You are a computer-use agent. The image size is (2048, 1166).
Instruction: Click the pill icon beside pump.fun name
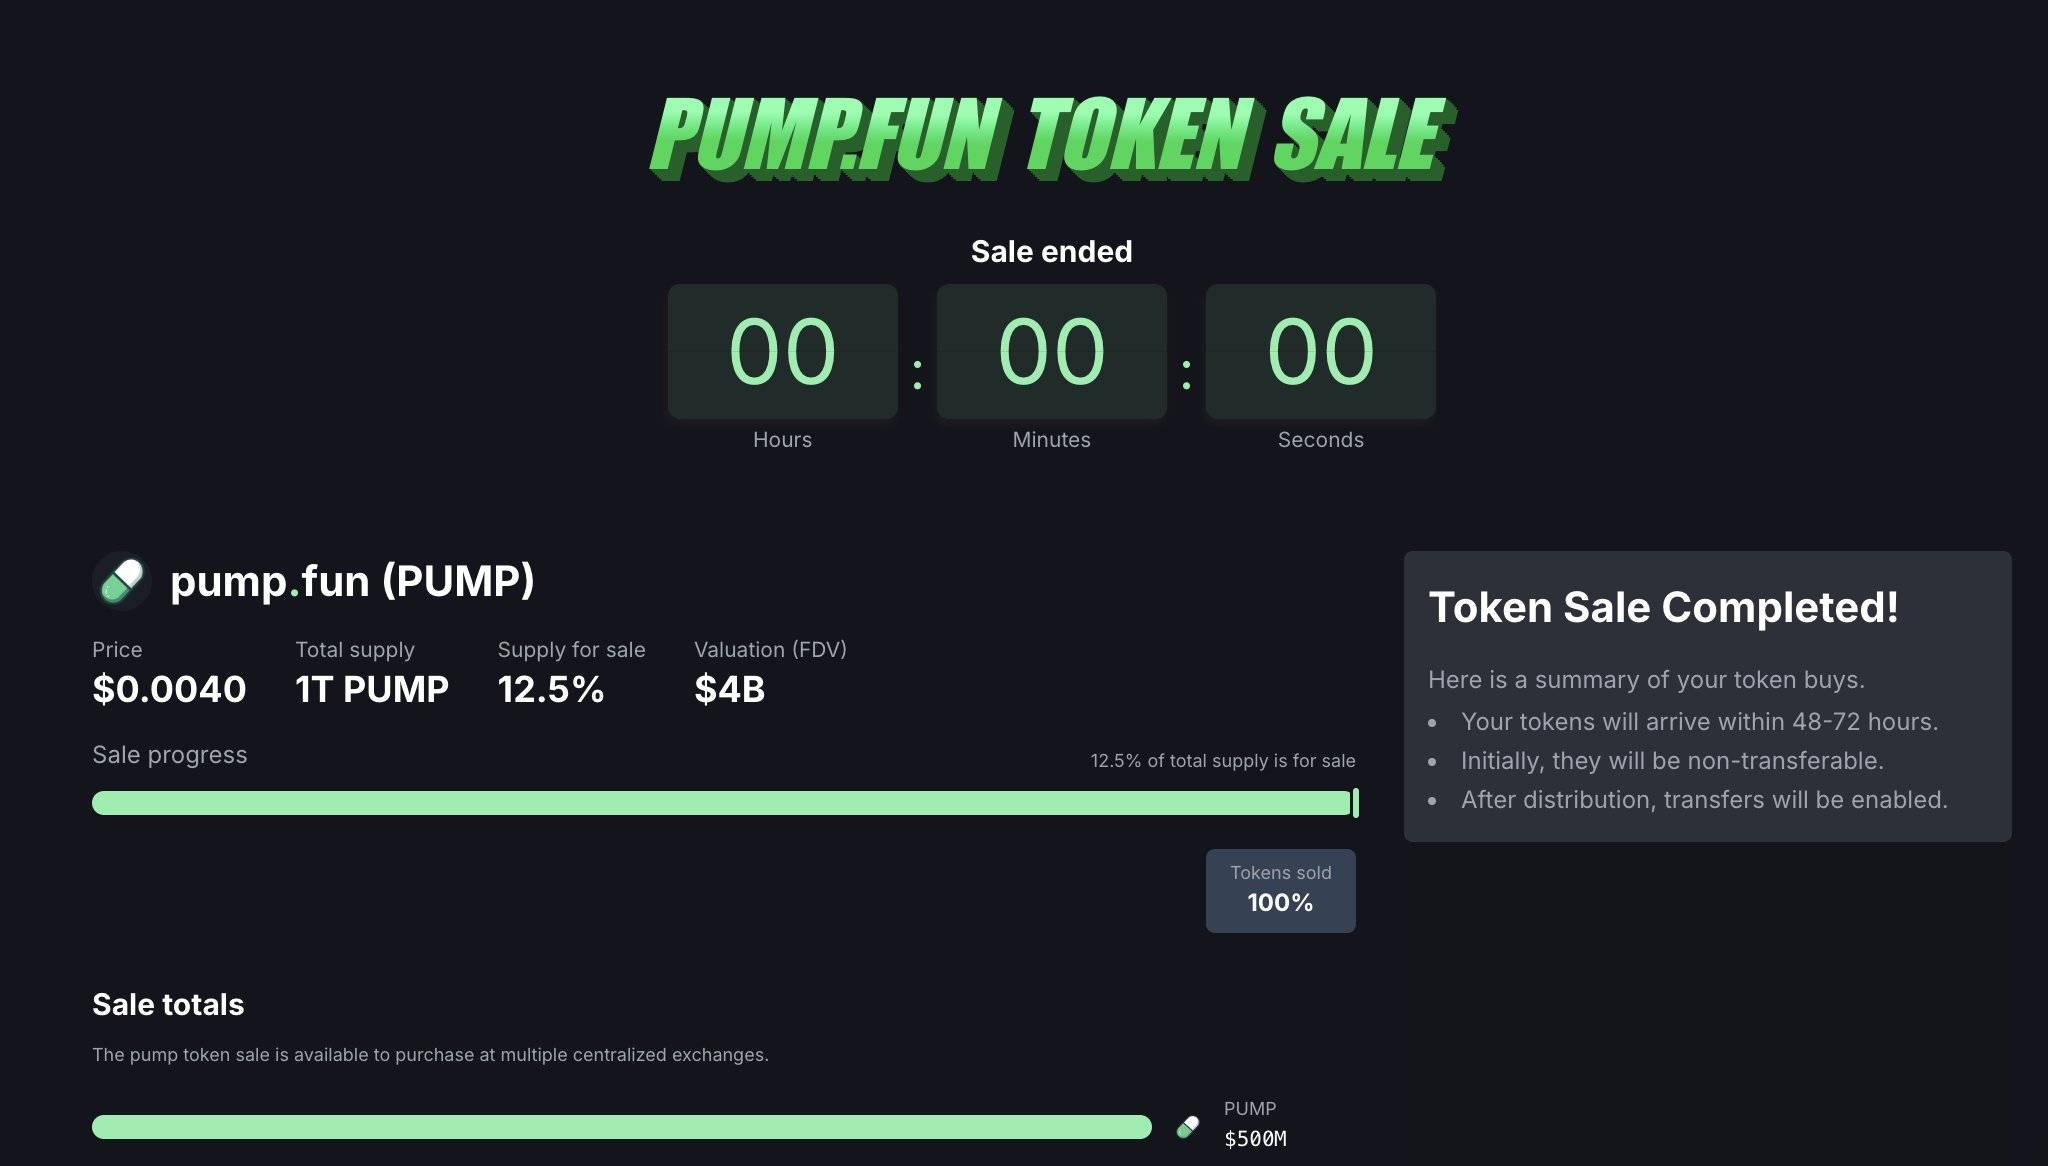coord(119,580)
